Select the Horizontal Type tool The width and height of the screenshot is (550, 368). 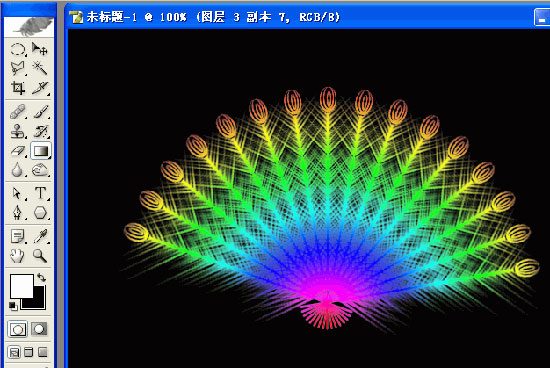40,193
